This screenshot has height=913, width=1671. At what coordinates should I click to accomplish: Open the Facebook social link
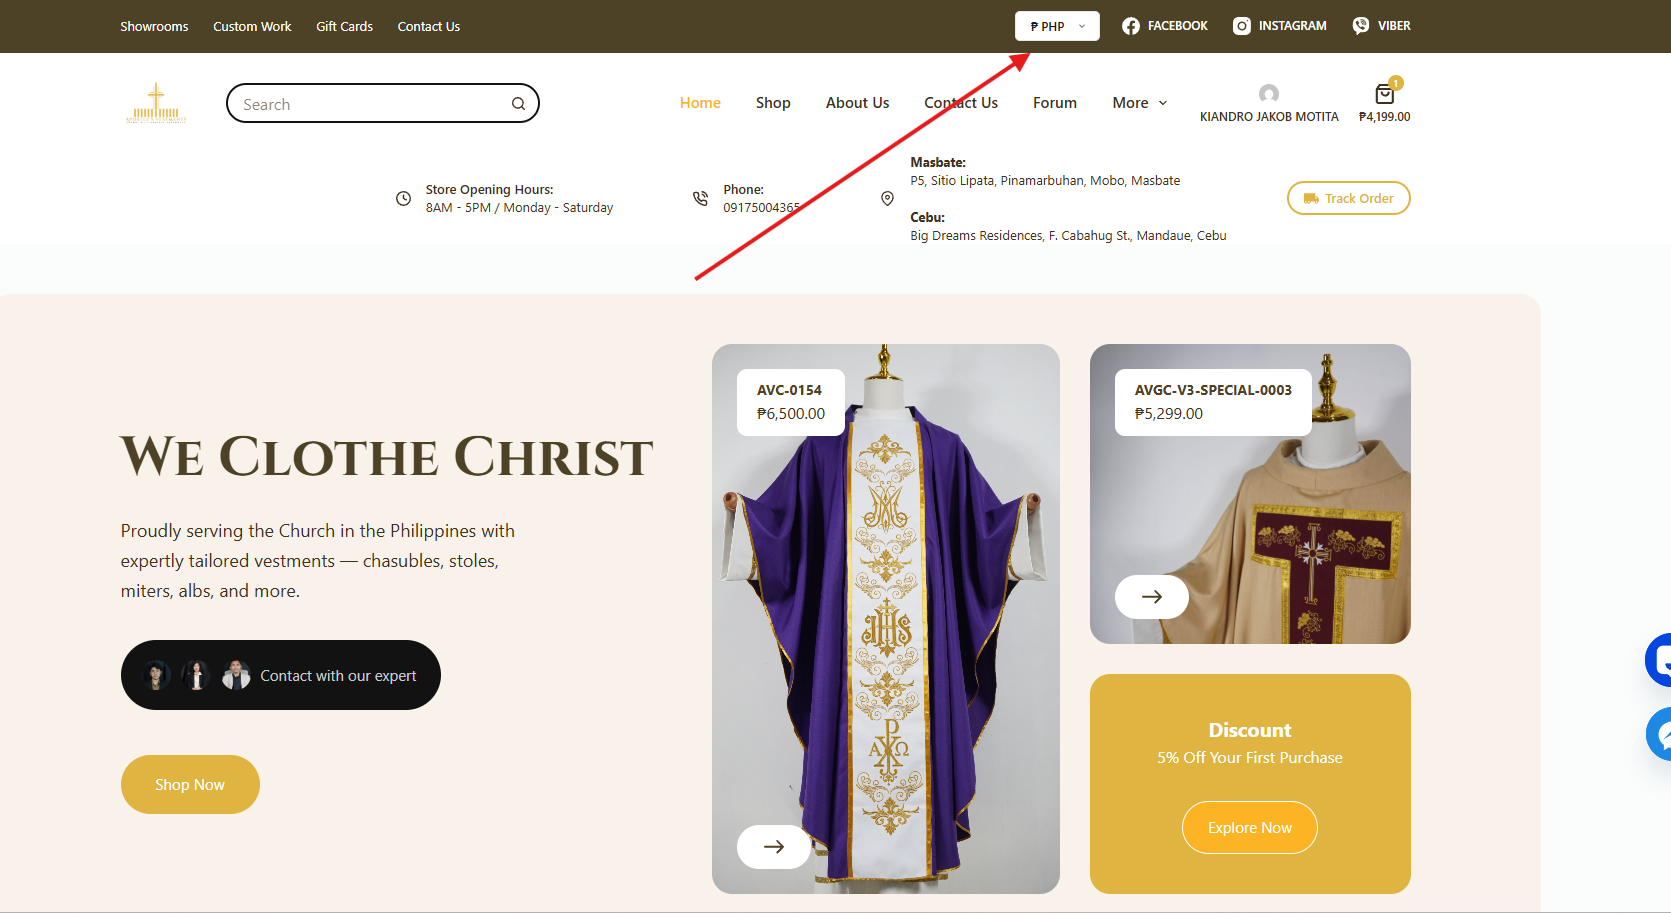pos(1164,26)
